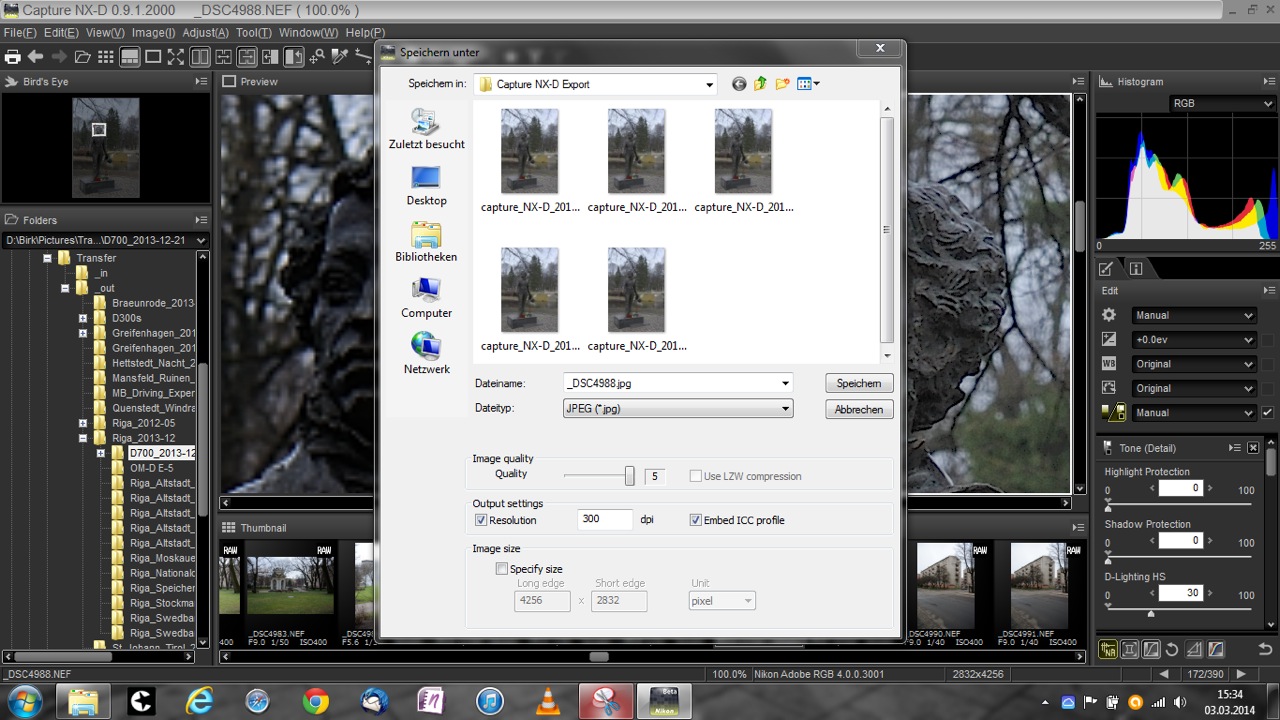Click the Dateiname text field
The image size is (1280, 720).
click(x=670, y=383)
